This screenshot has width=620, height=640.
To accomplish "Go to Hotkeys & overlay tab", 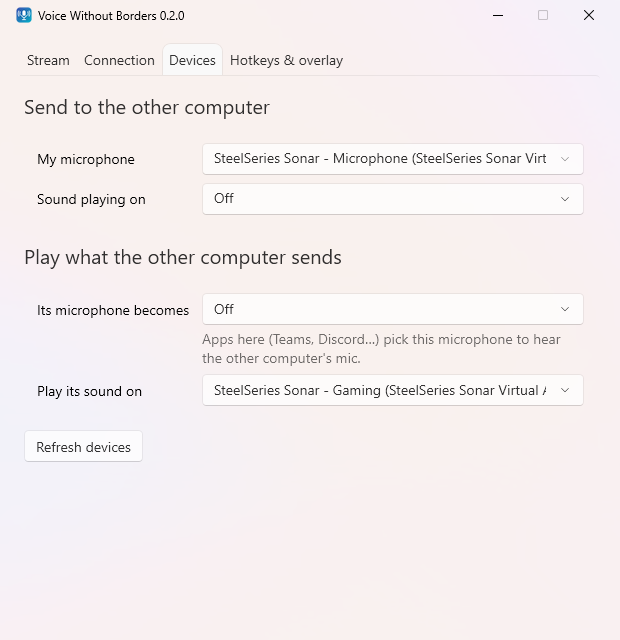I will [286, 60].
